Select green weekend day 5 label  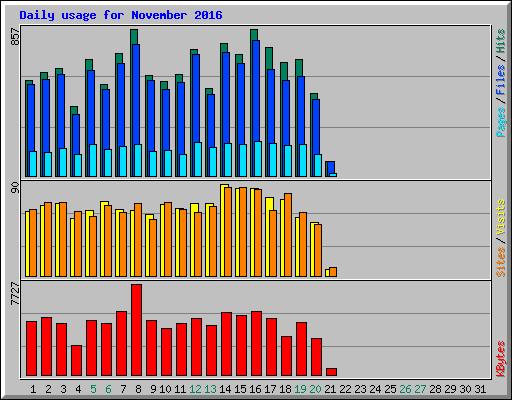click(93, 389)
